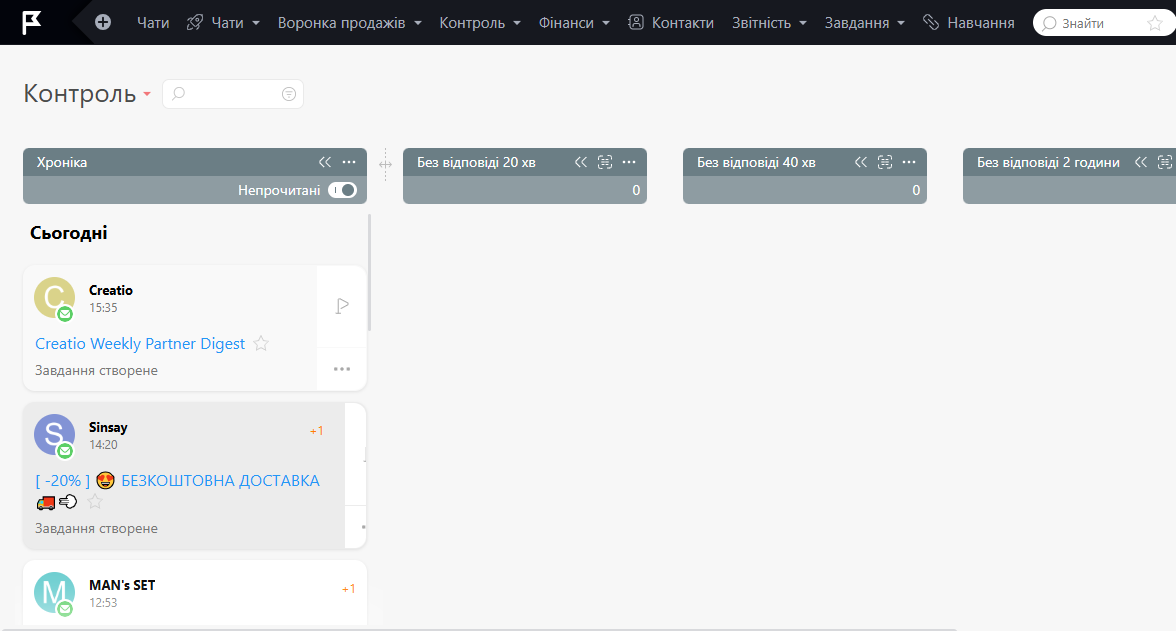Click scan icon in Без відповіді 40 хв

[x=885, y=162]
